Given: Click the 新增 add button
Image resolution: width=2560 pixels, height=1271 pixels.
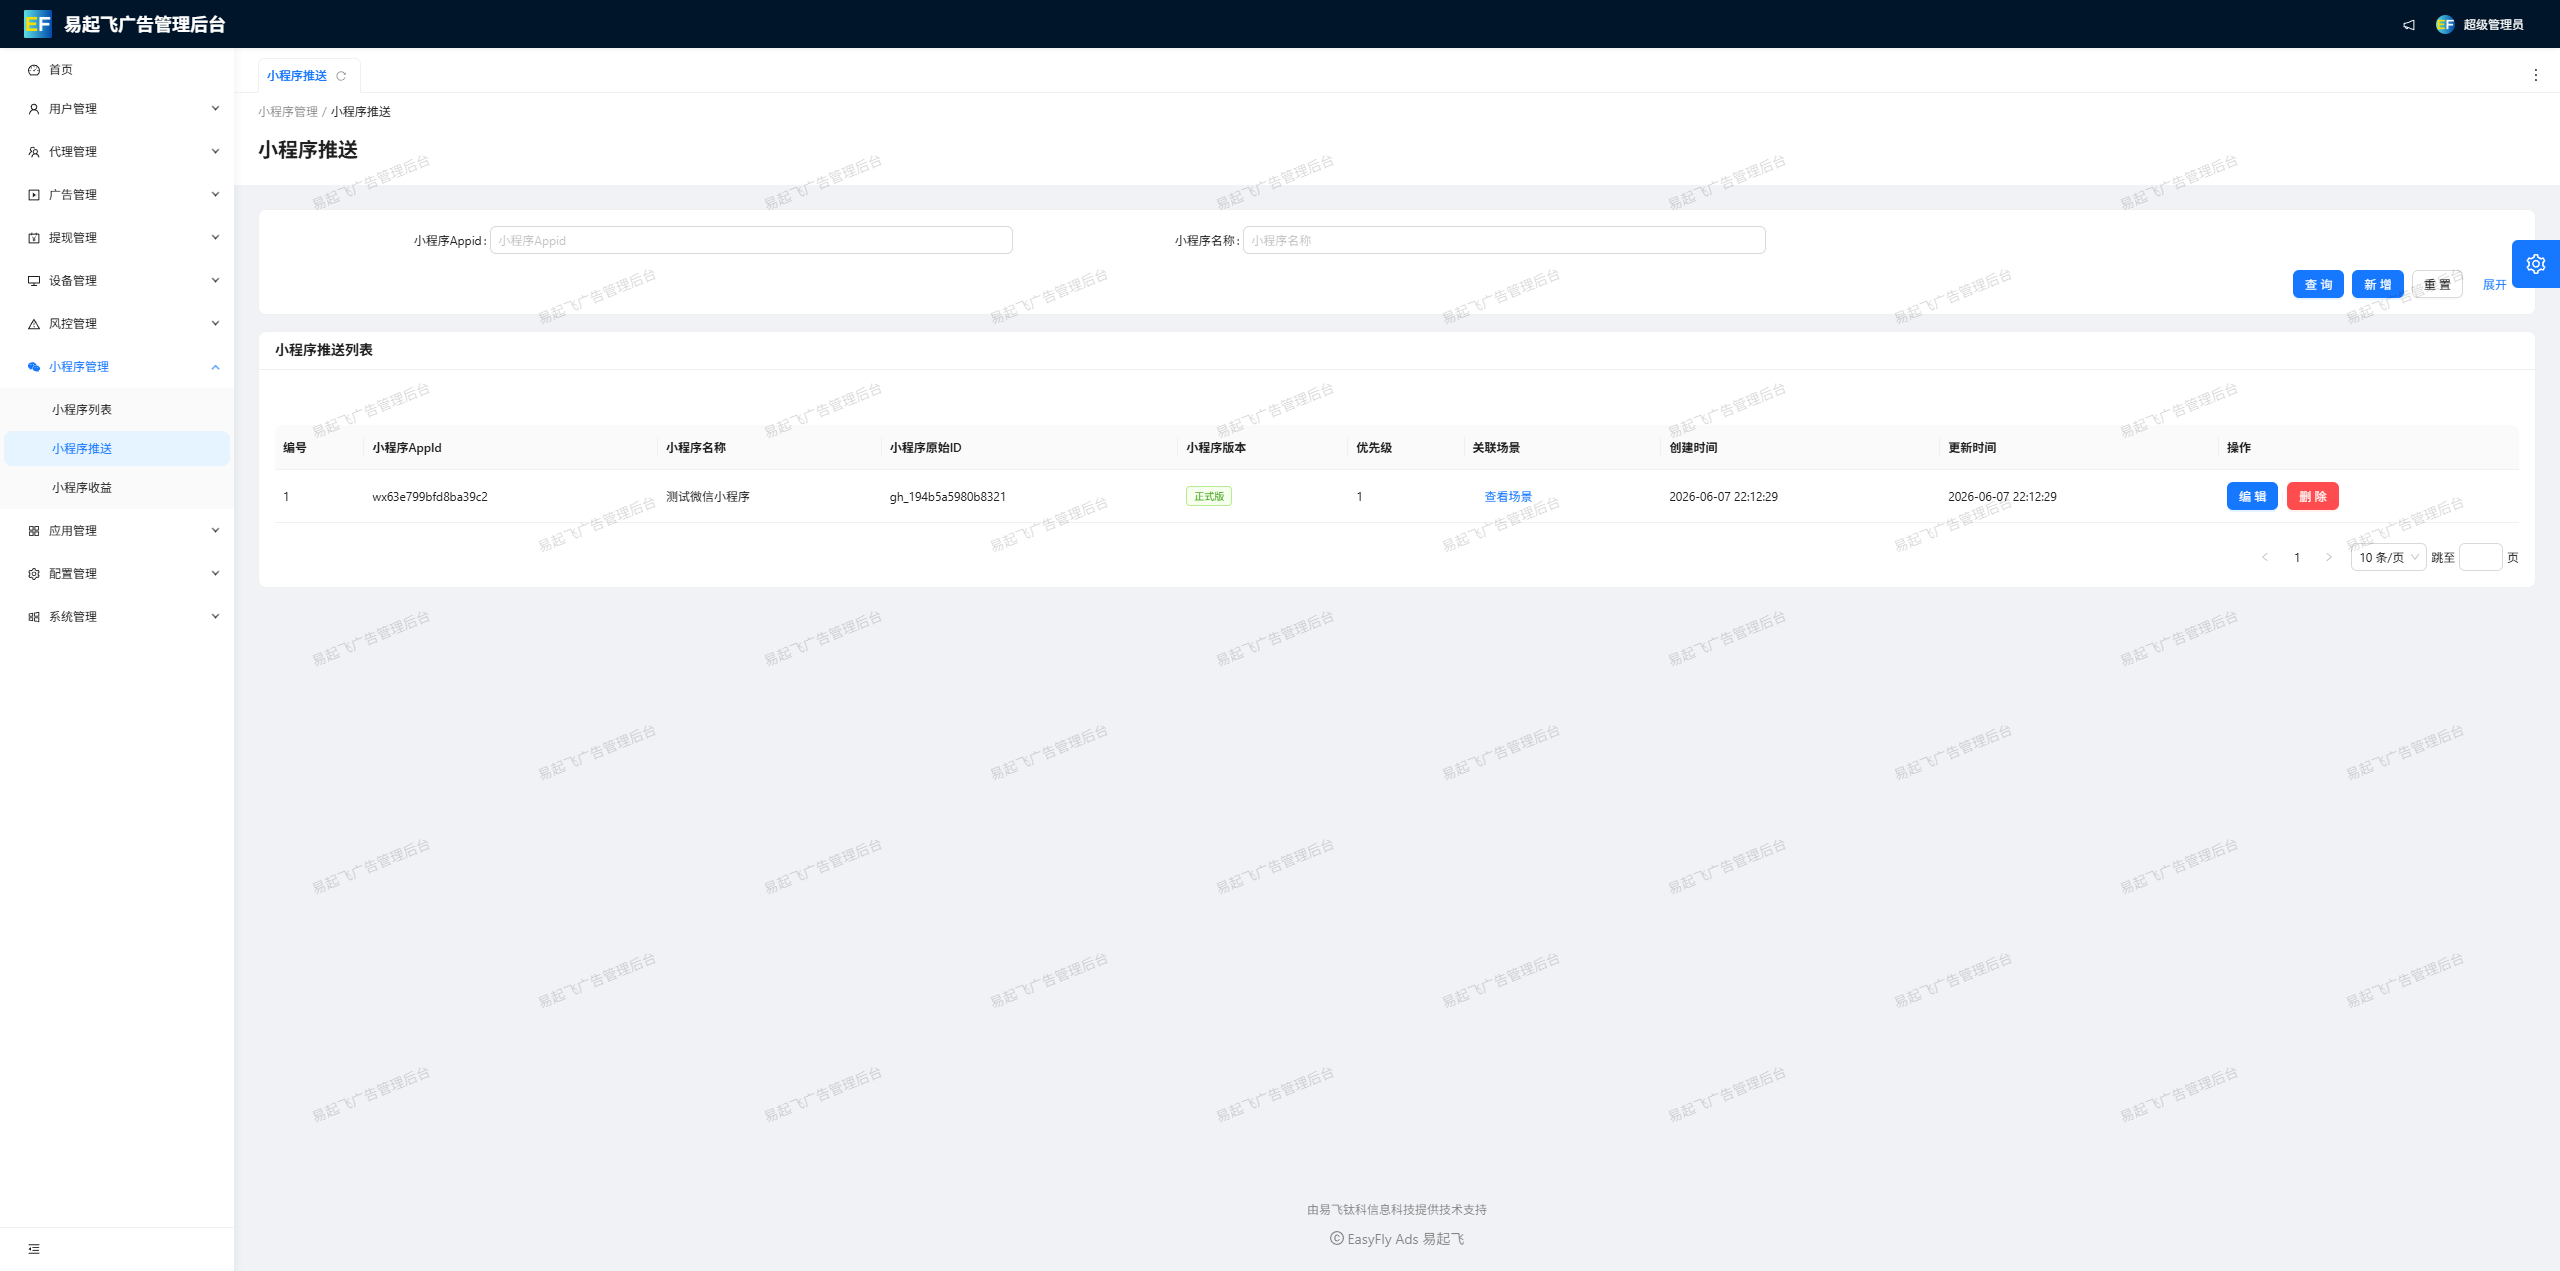Looking at the screenshot, I should (2377, 285).
